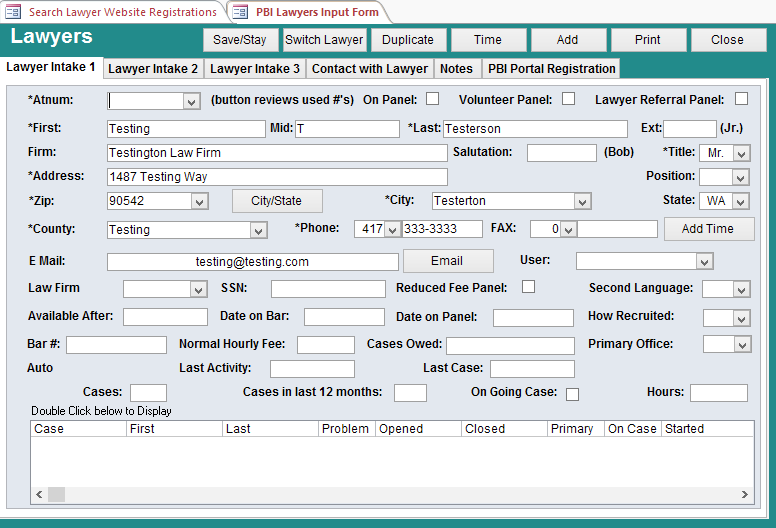
Task: Click the case list scroll left arrow
Action: [x=39, y=494]
